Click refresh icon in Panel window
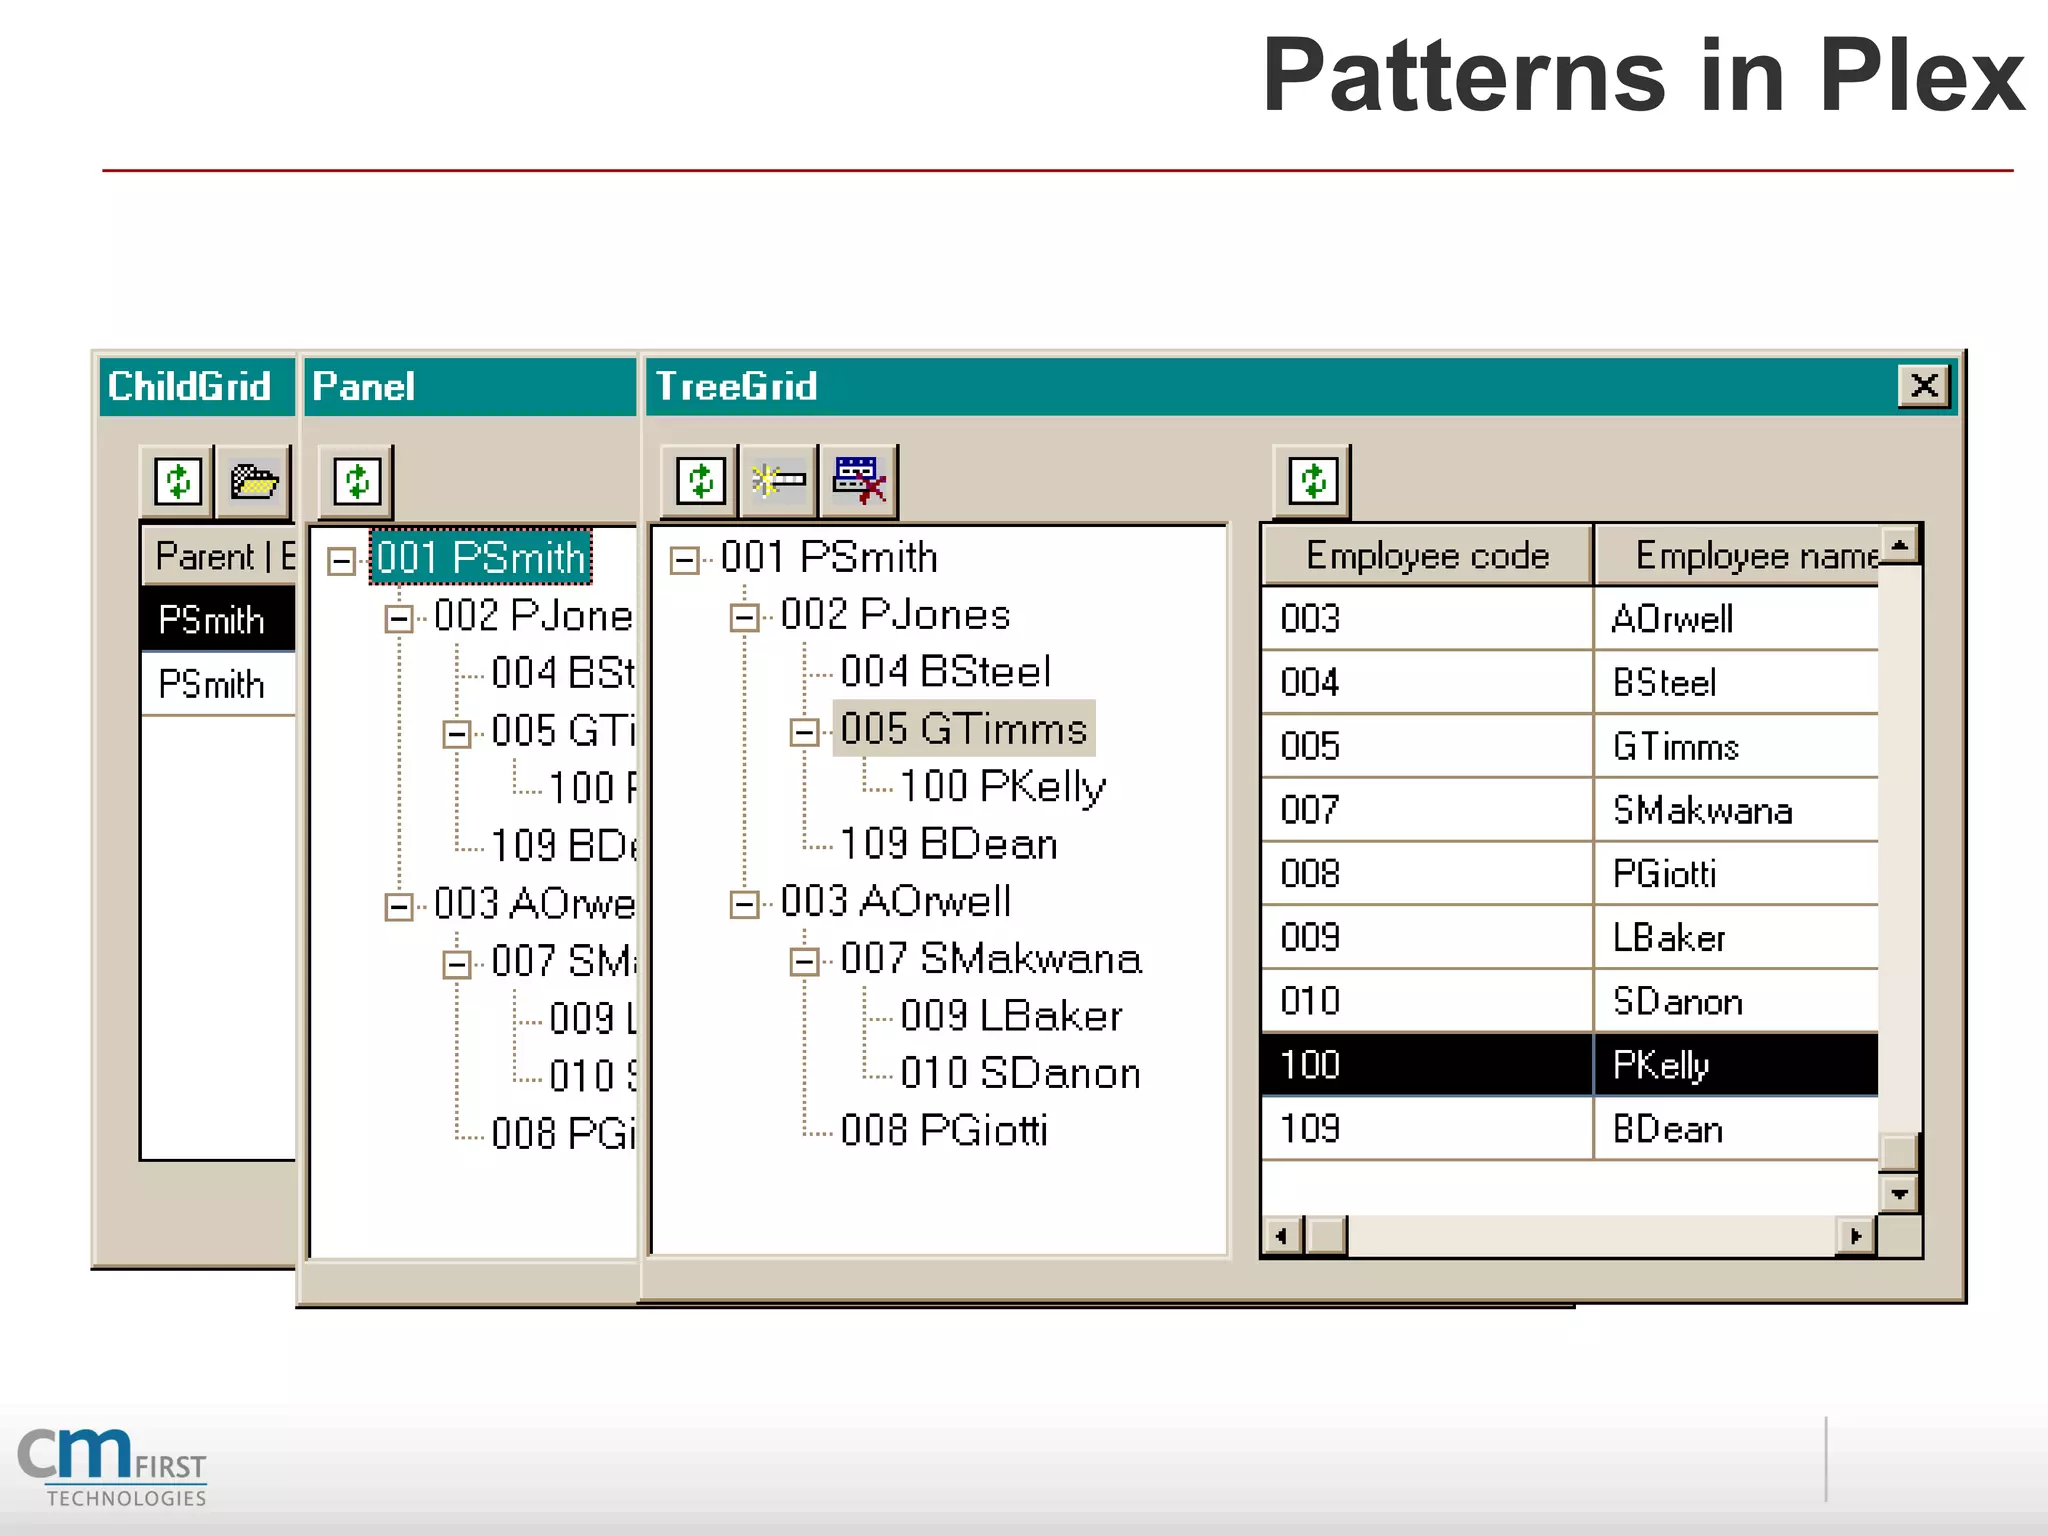 tap(357, 481)
